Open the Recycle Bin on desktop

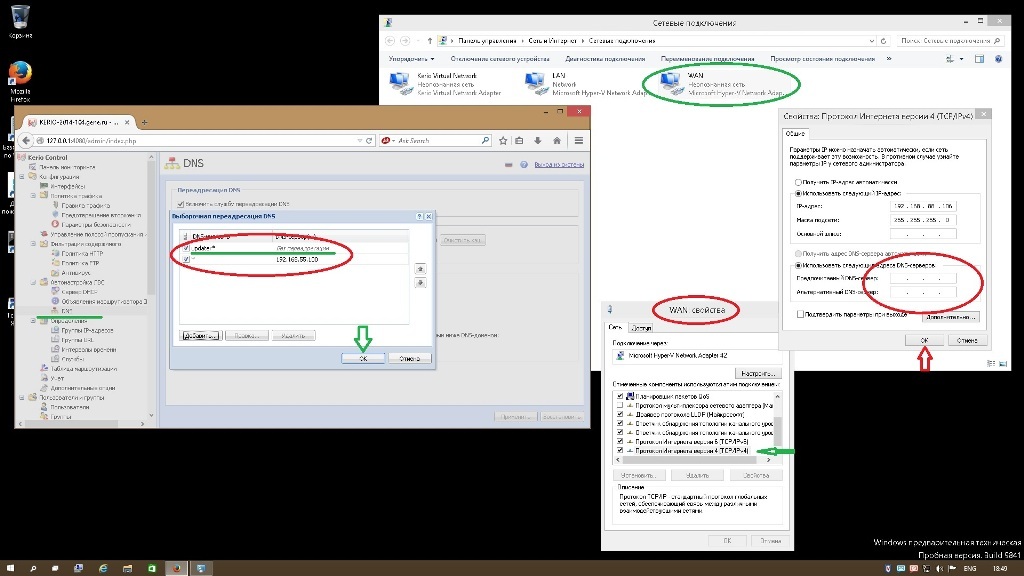pyautogui.click(x=20, y=18)
